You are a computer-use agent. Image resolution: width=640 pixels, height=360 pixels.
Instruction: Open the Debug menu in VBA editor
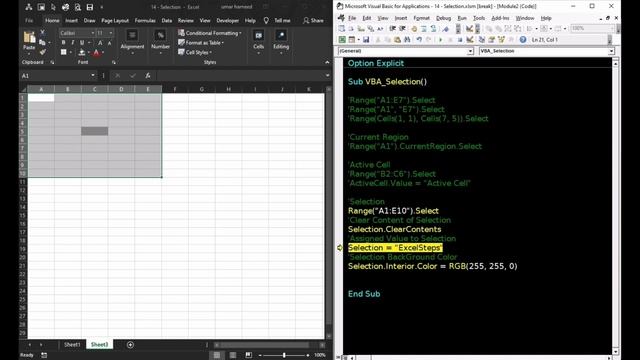coord(443,18)
